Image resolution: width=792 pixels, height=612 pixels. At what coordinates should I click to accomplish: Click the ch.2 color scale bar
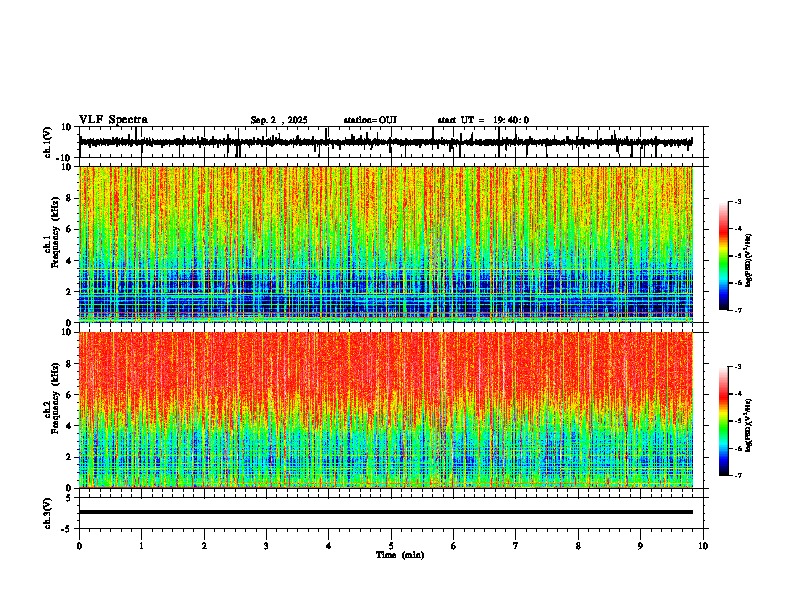coord(723,421)
